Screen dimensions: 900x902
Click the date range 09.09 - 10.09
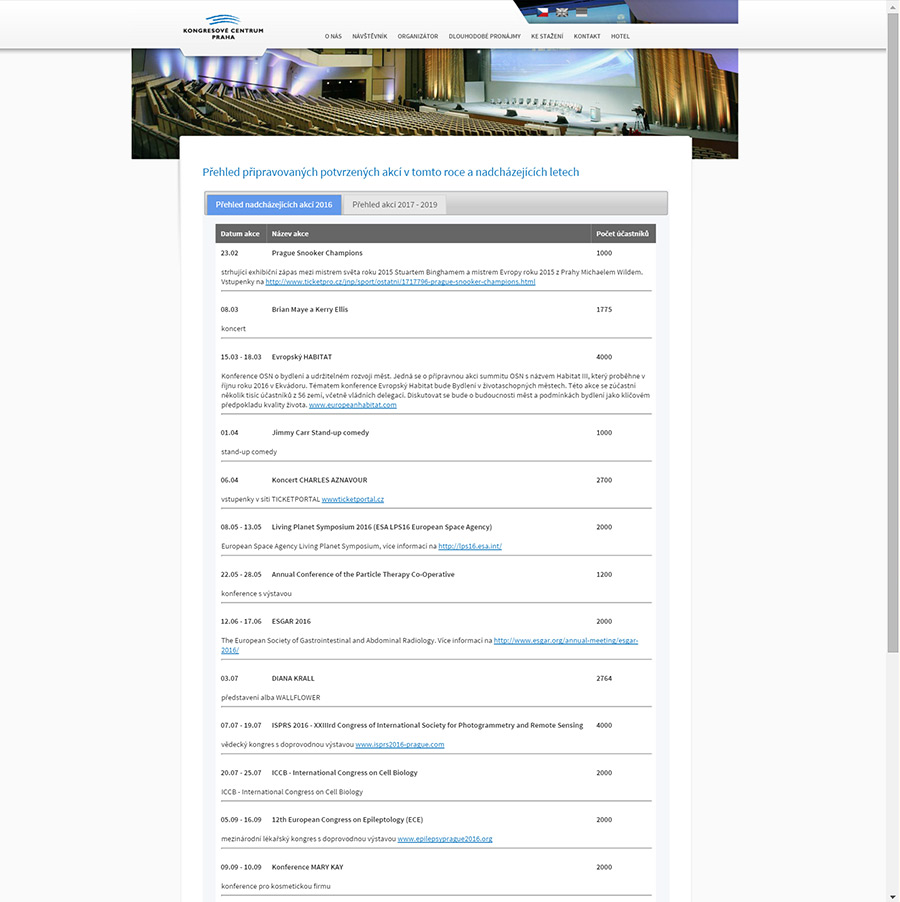click(x=240, y=867)
